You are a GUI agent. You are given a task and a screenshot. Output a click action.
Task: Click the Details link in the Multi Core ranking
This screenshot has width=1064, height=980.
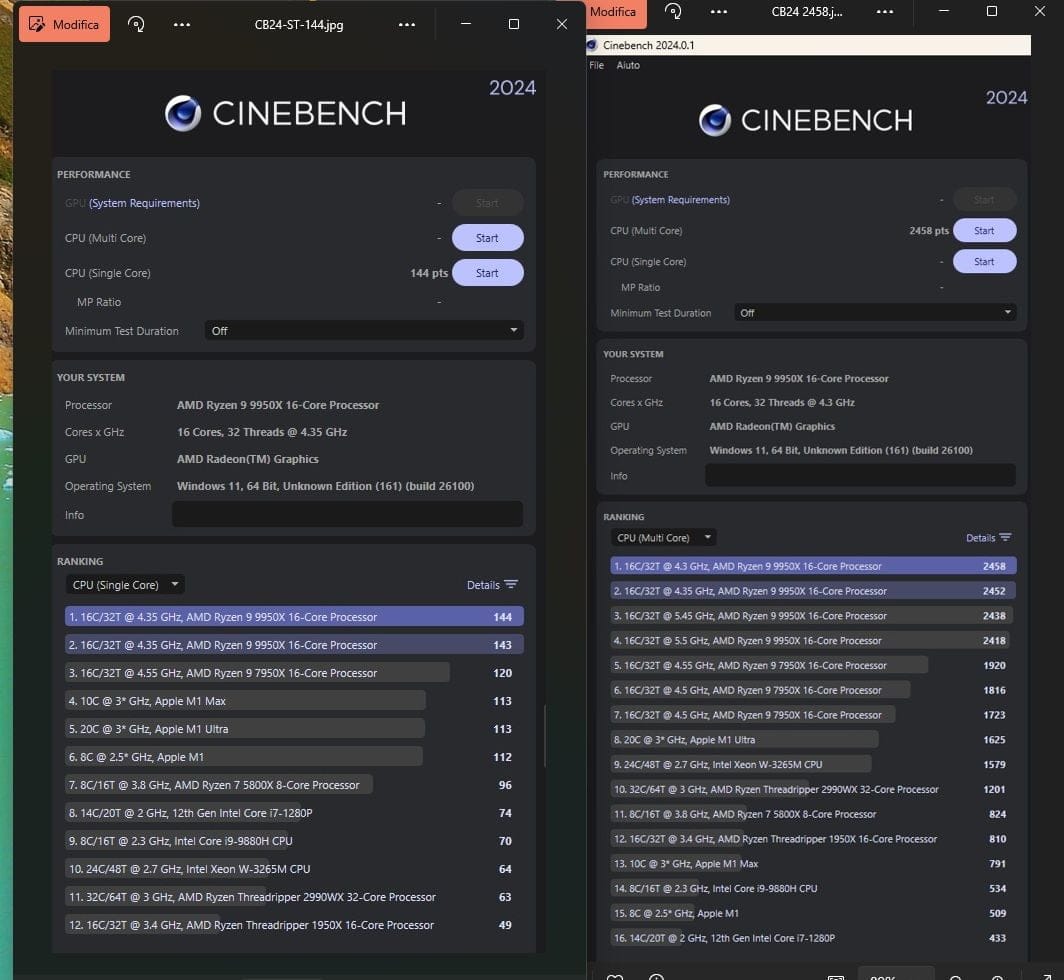point(981,538)
